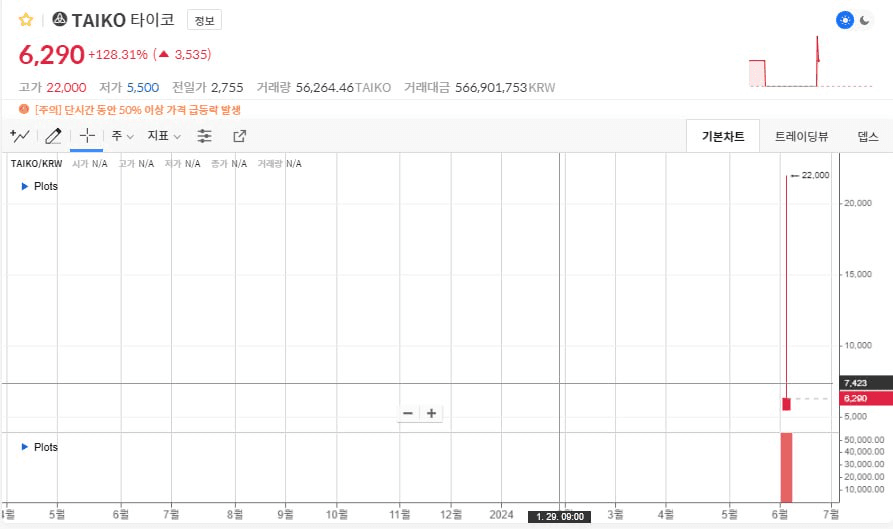The width and height of the screenshot is (893, 529).
Task: Click the 7,423 crosshair price label
Action: pos(866,383)
